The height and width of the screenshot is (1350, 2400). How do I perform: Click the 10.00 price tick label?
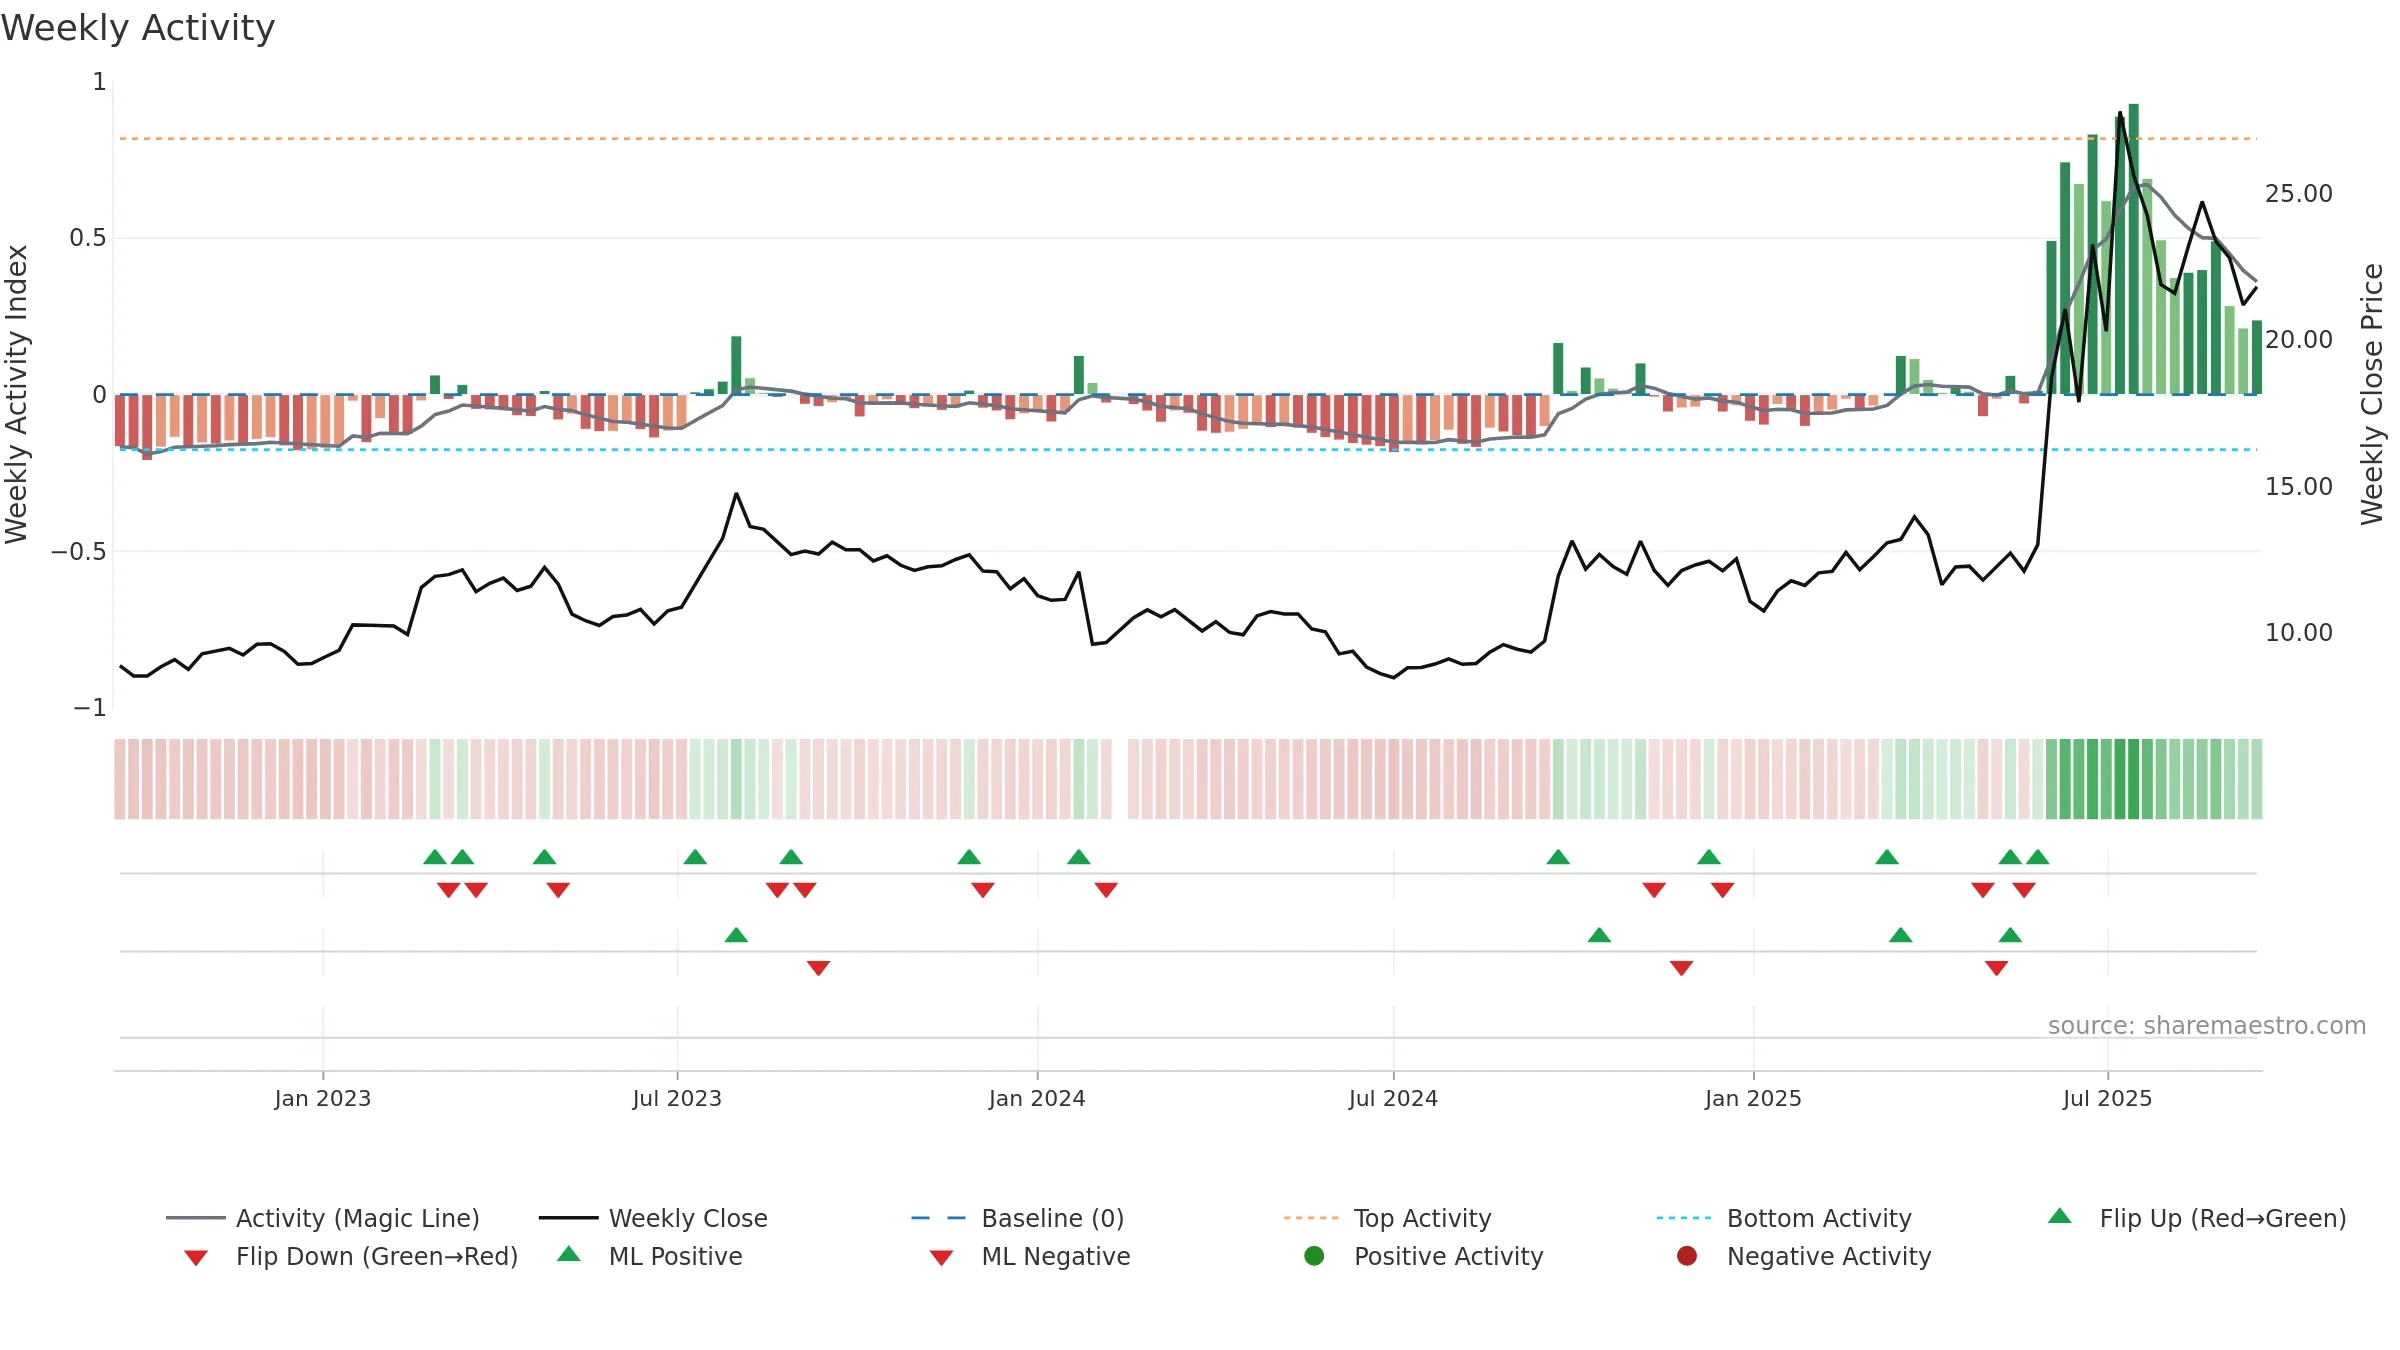coord(2298,632)
